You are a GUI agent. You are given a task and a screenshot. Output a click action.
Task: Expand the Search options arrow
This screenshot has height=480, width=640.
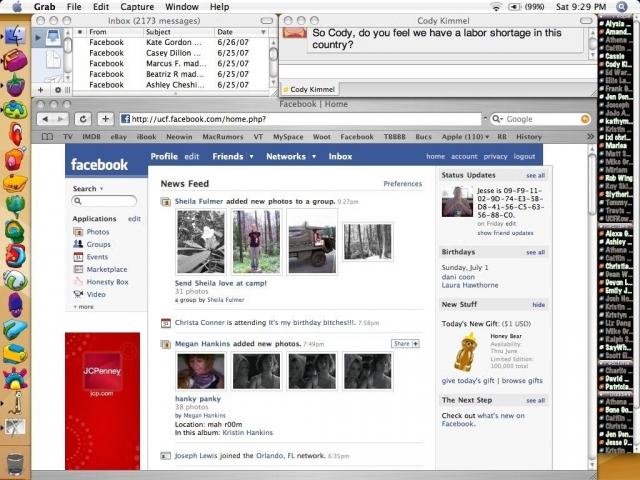coord(102,189)
